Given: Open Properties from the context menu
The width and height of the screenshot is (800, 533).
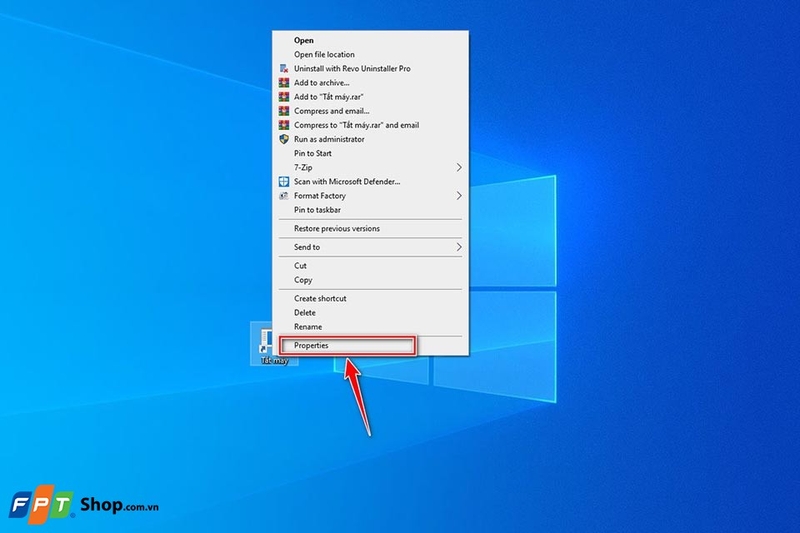Looking at the screenshot, I should (x=370, y=345).
